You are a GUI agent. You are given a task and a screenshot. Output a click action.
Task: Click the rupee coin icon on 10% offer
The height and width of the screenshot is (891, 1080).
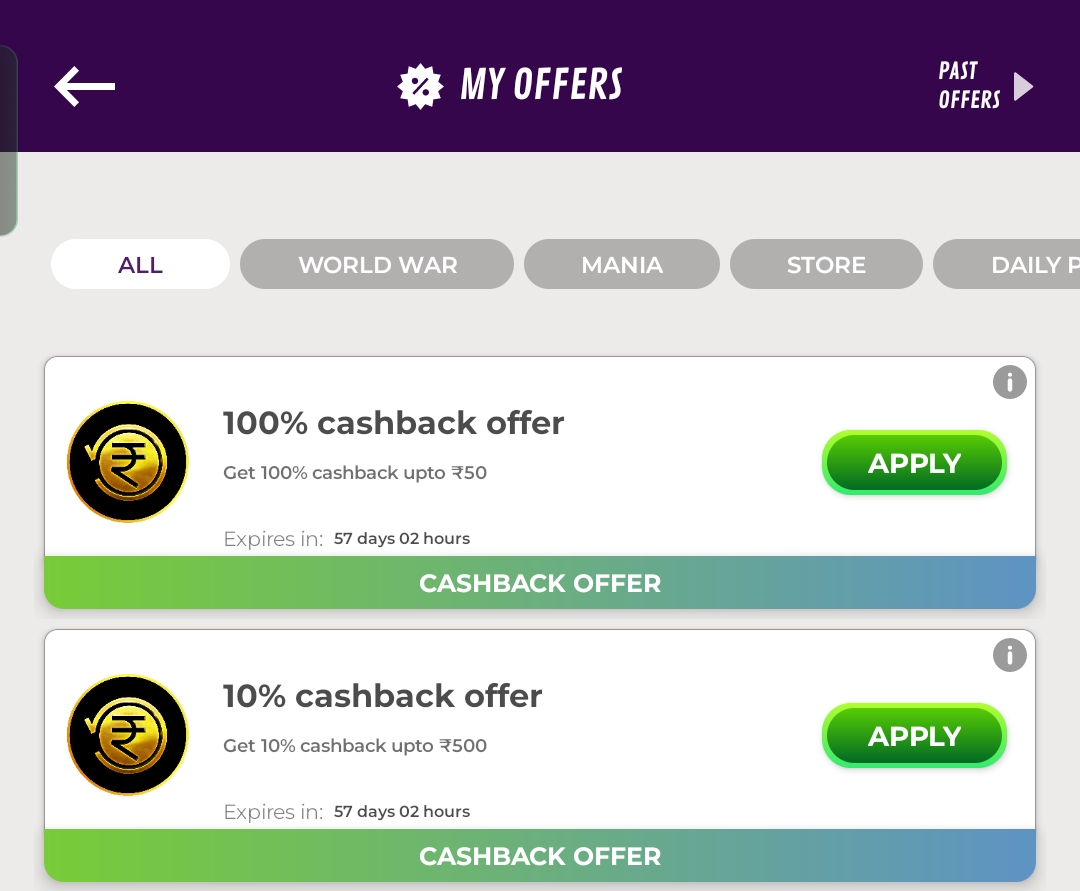pyautogui.click(x=127, y=735)
